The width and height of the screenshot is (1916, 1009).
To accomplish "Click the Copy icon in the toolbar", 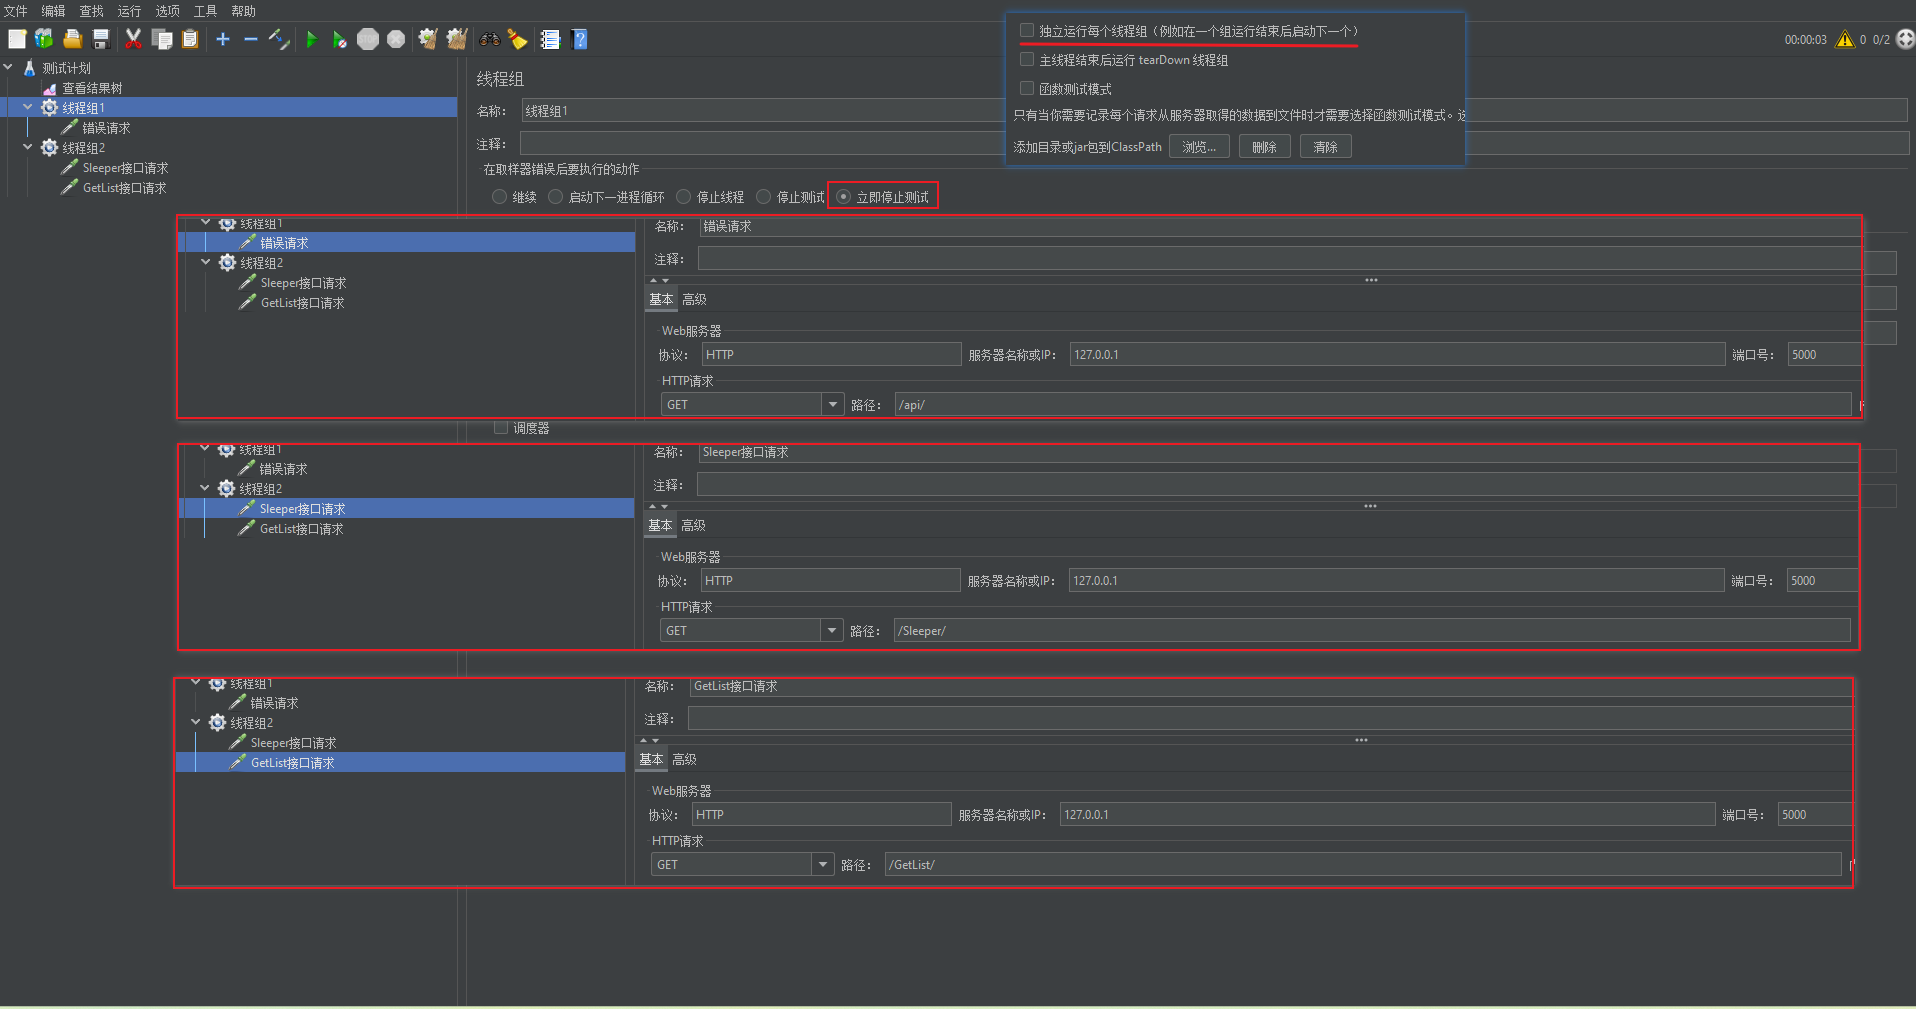I will 162,39.
